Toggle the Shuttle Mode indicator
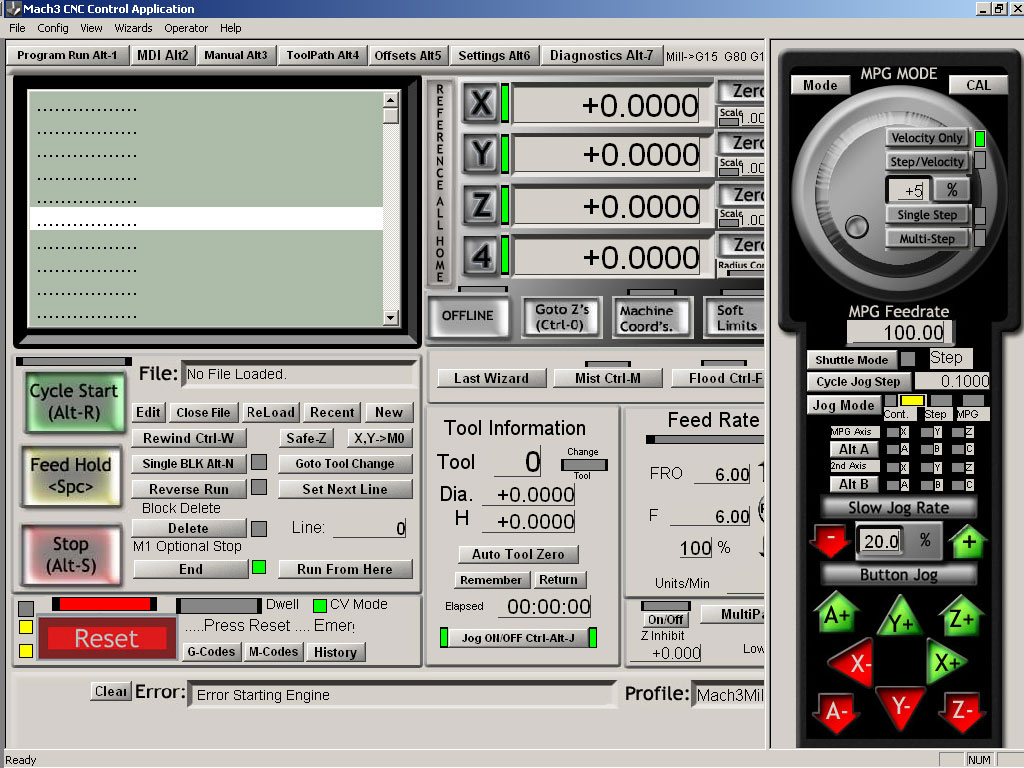Screen dimensions: 1024x768 pos(908,359)
